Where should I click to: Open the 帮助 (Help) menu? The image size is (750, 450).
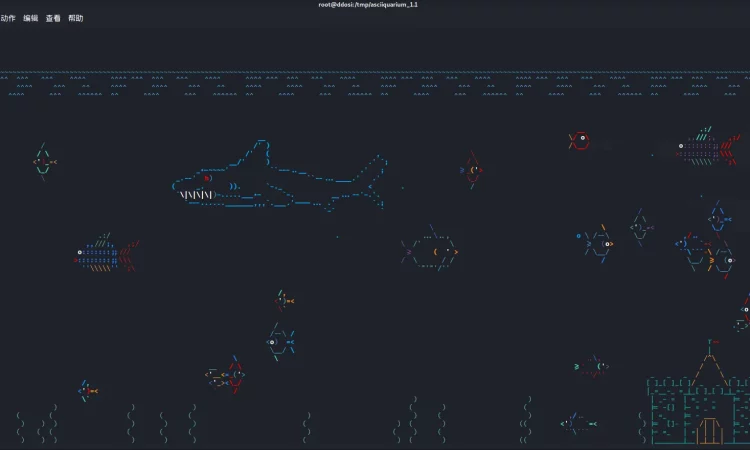click(x=76, y=18)
